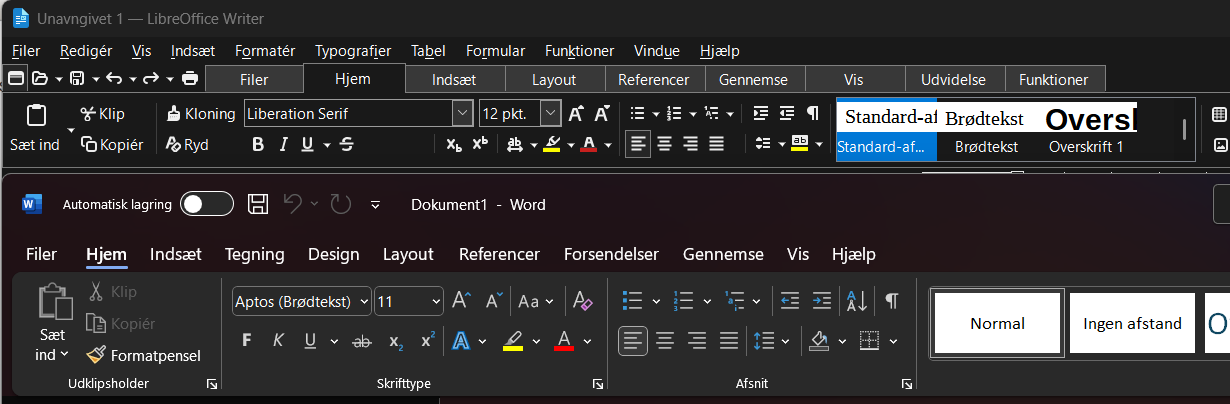
Task: Apply yellow highlight color in Word
Action: point(513,341)
